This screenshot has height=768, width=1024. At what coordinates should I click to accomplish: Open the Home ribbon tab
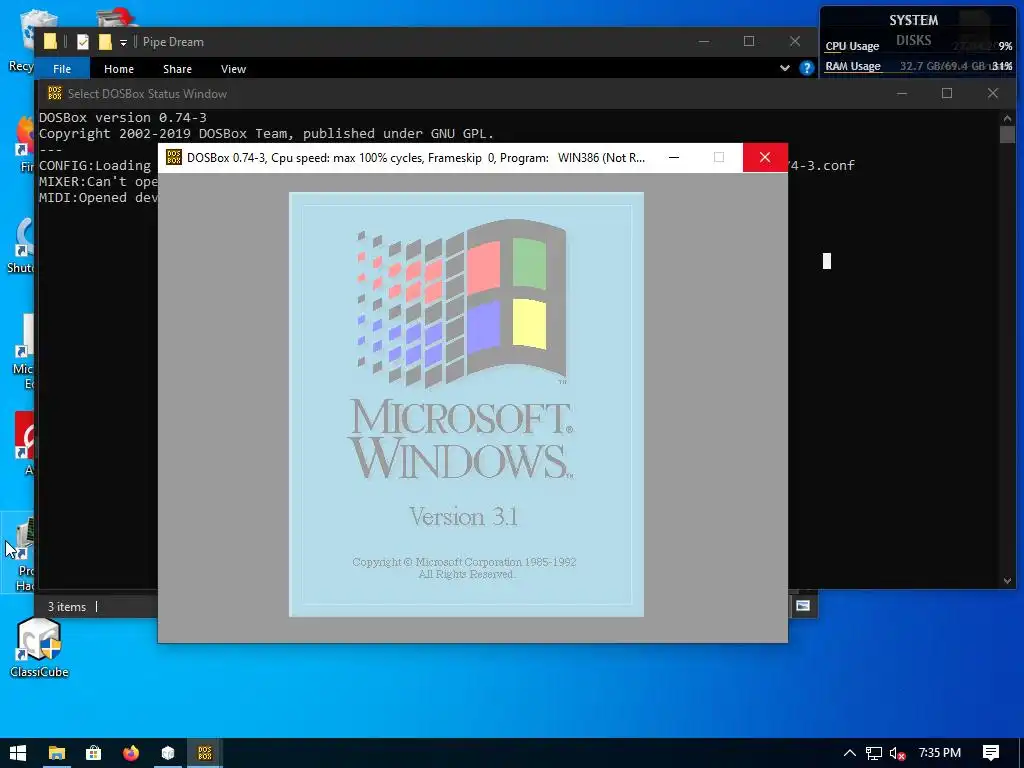pos(119,69)
